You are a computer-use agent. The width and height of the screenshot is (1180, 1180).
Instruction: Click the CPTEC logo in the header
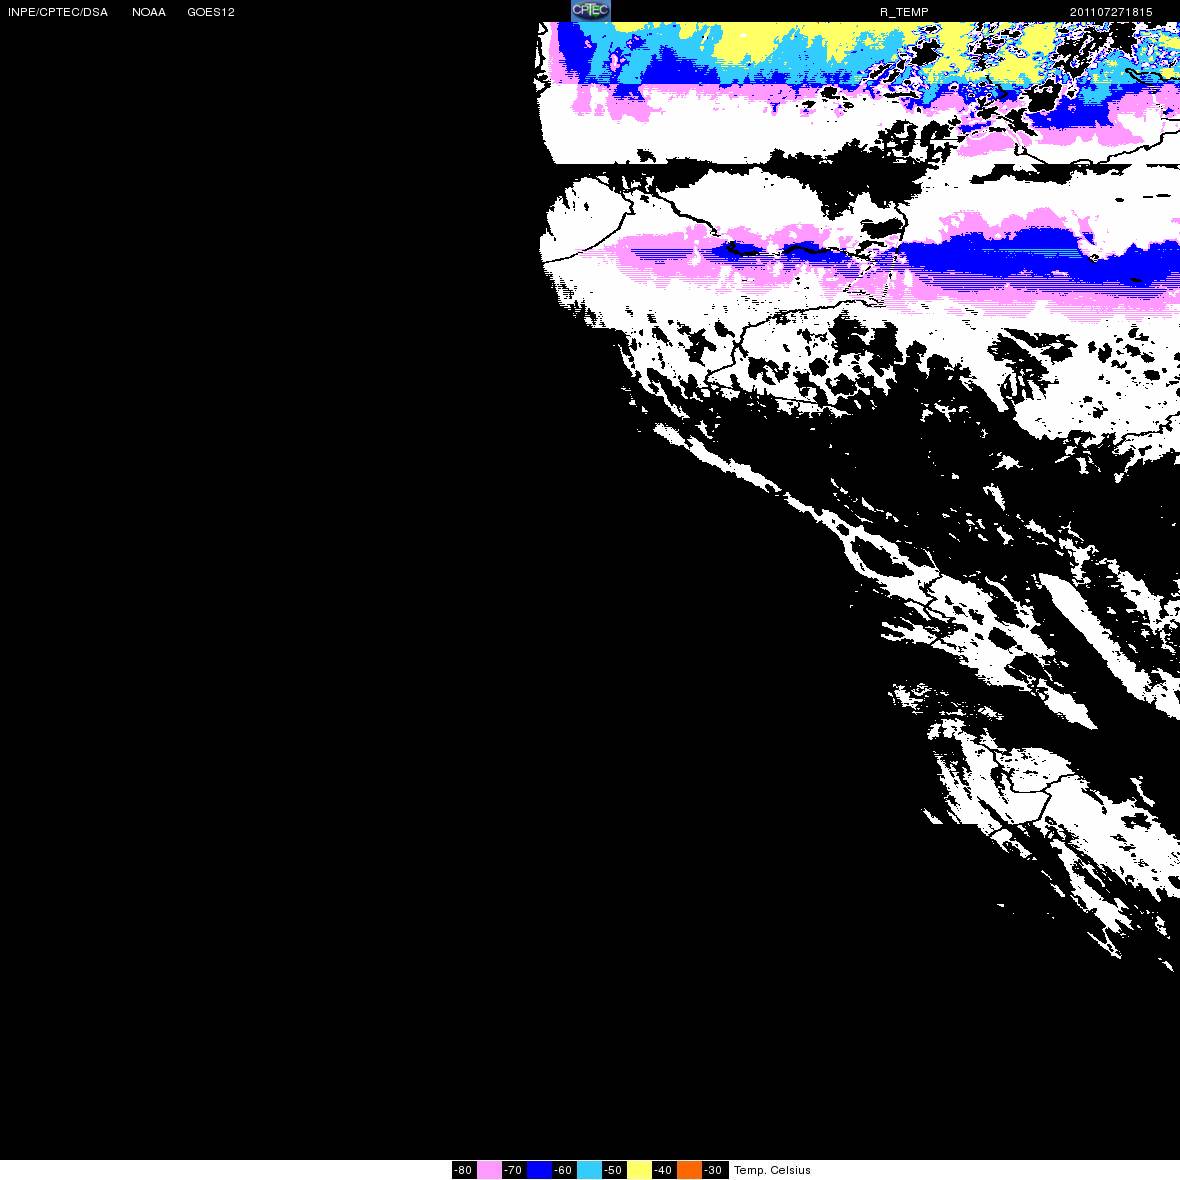point(590,11)
